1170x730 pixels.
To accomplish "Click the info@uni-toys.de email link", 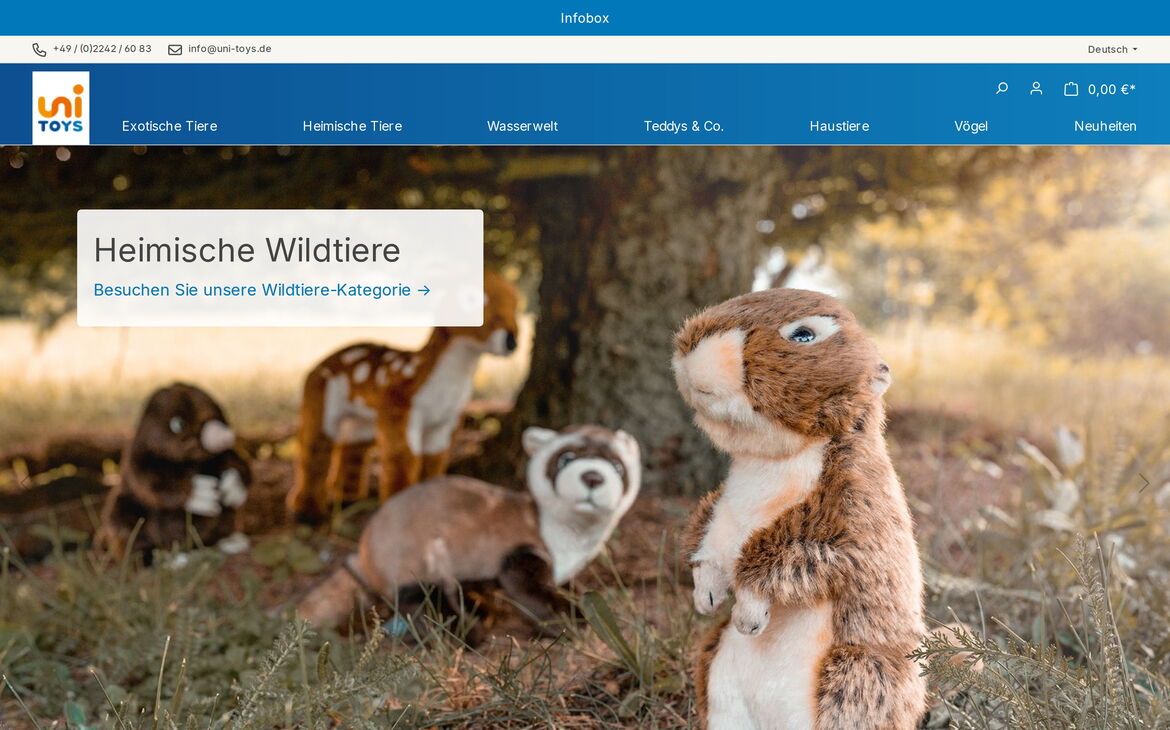I will click(x=230, y=49).
